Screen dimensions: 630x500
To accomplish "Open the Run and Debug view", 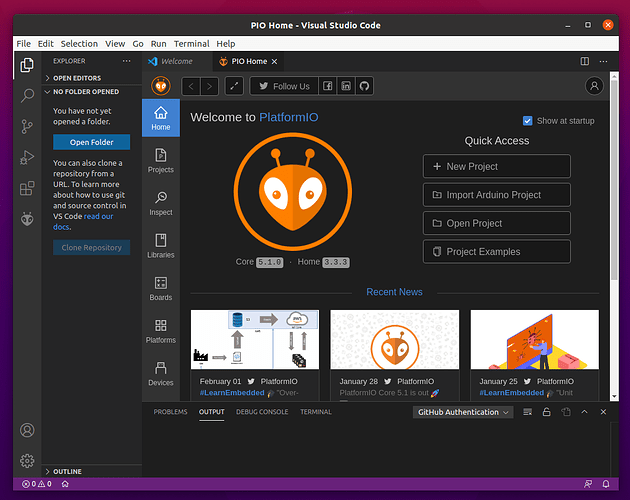I will pyautogui.click(x=27, y=157).
